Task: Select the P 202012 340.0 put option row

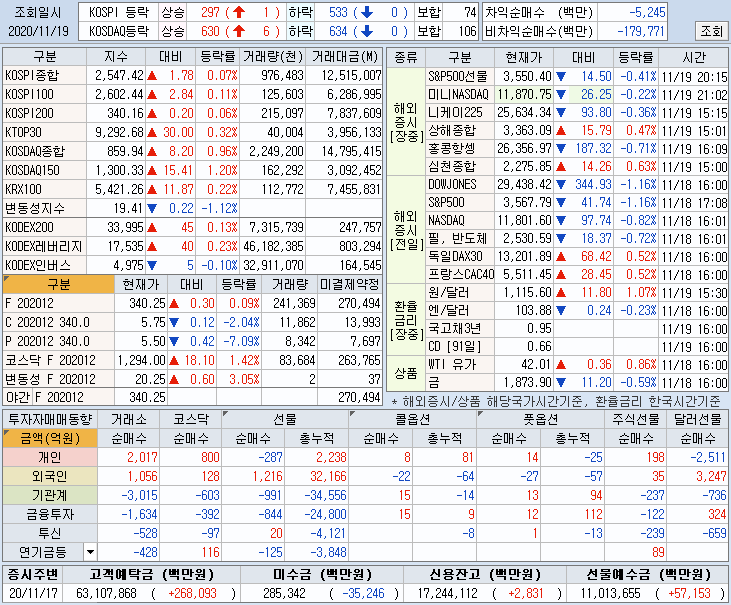Action: 193,341
